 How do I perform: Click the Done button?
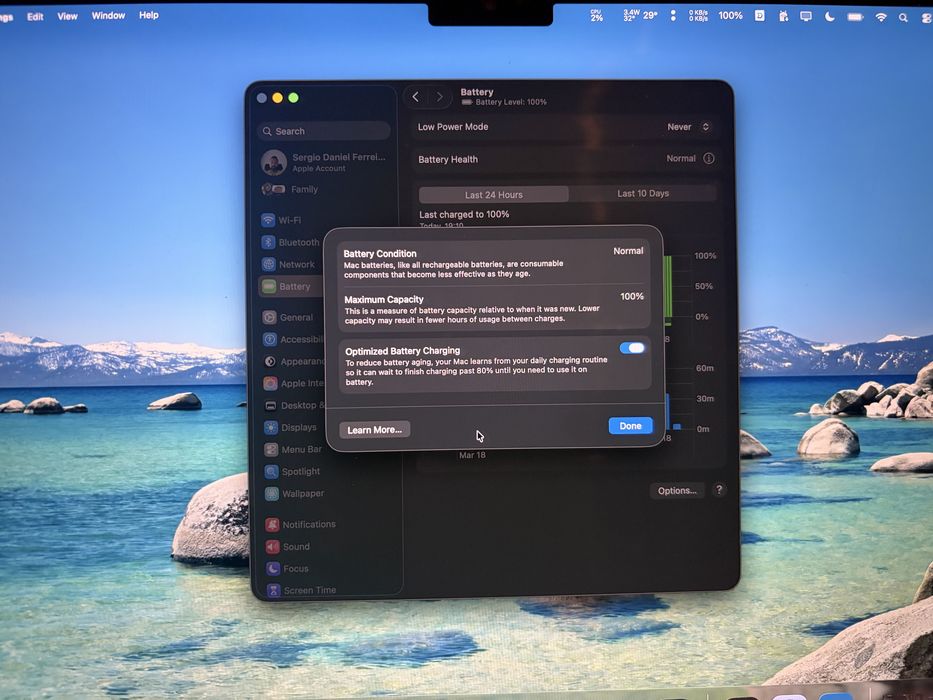630,426
